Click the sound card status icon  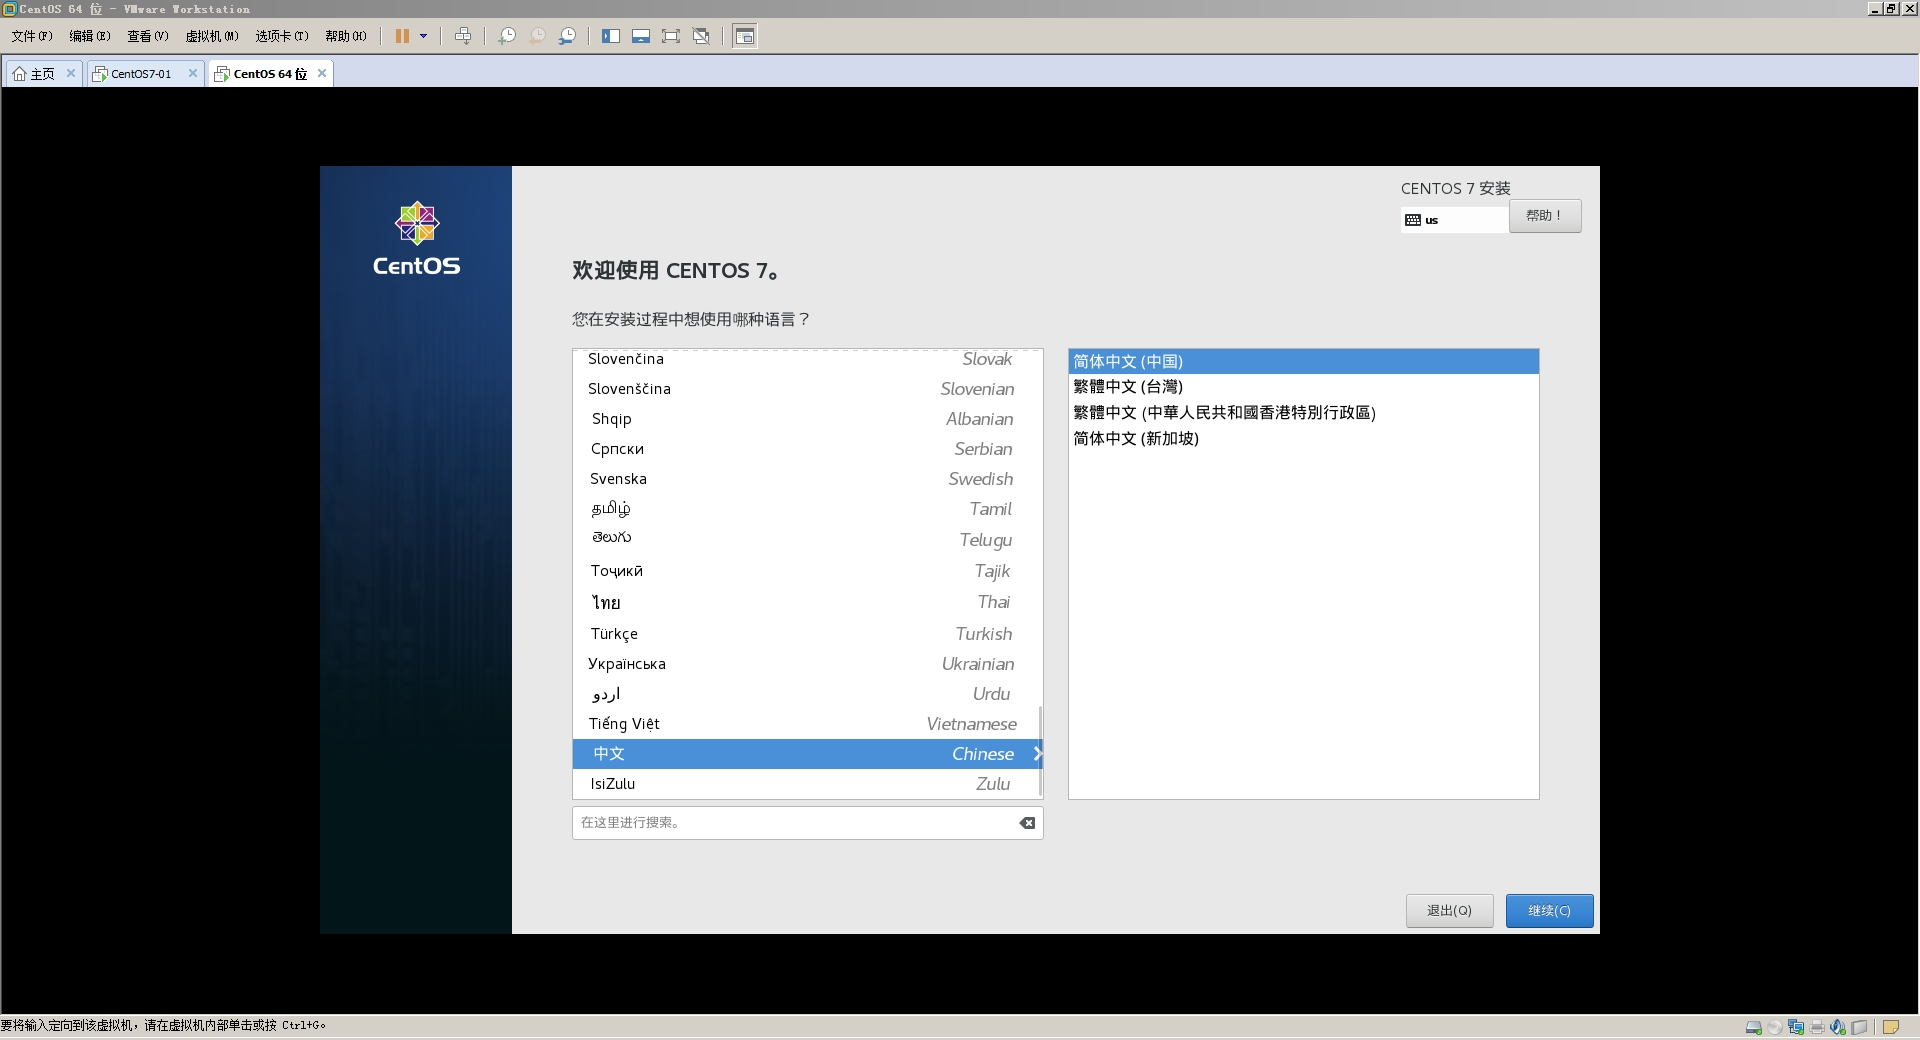point(1838,1027)
